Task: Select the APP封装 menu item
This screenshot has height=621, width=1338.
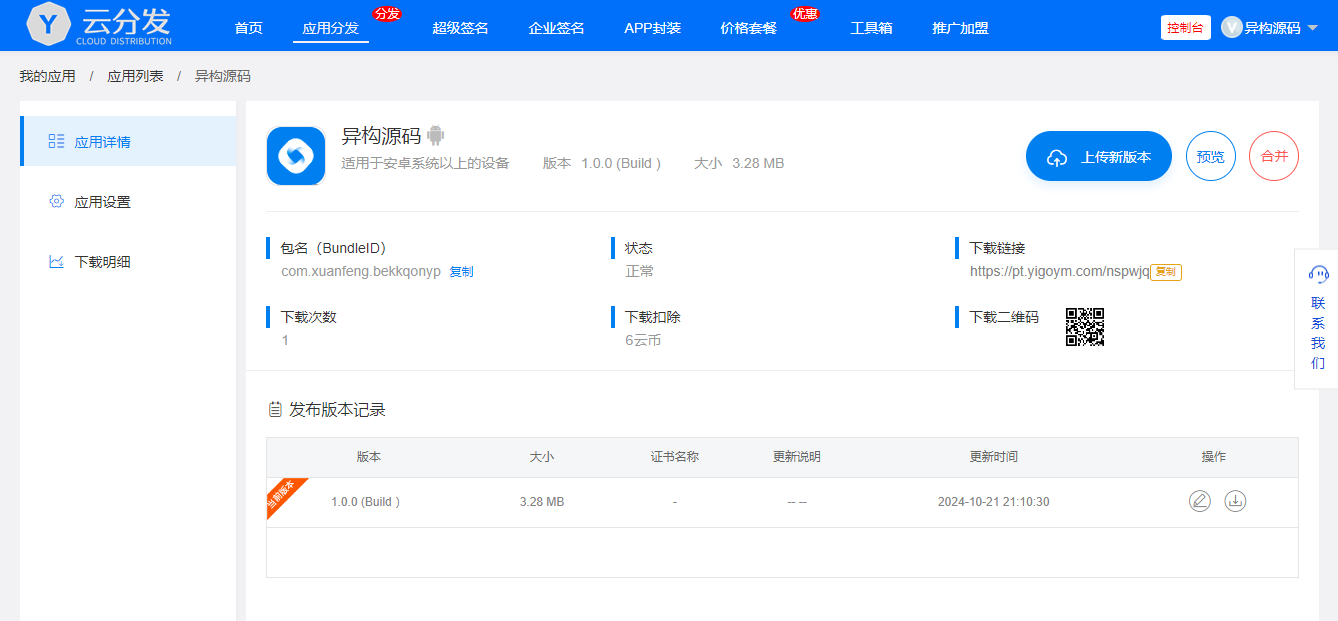Action: pos(653,28)
